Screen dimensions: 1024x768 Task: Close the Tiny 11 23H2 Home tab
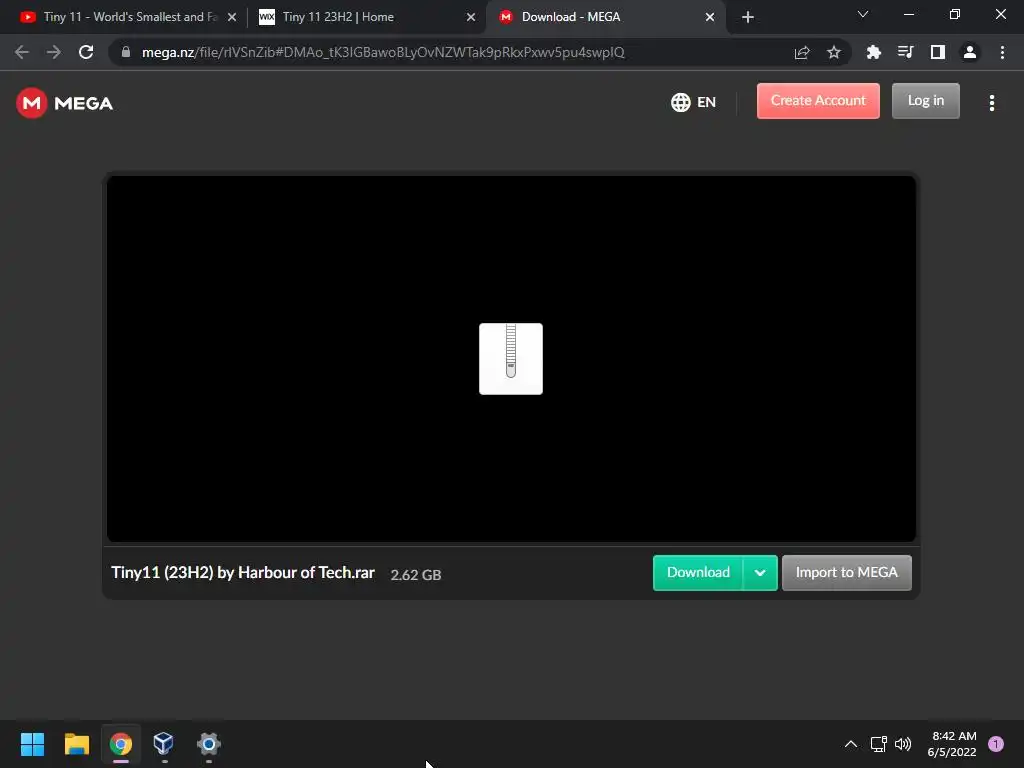471,17
